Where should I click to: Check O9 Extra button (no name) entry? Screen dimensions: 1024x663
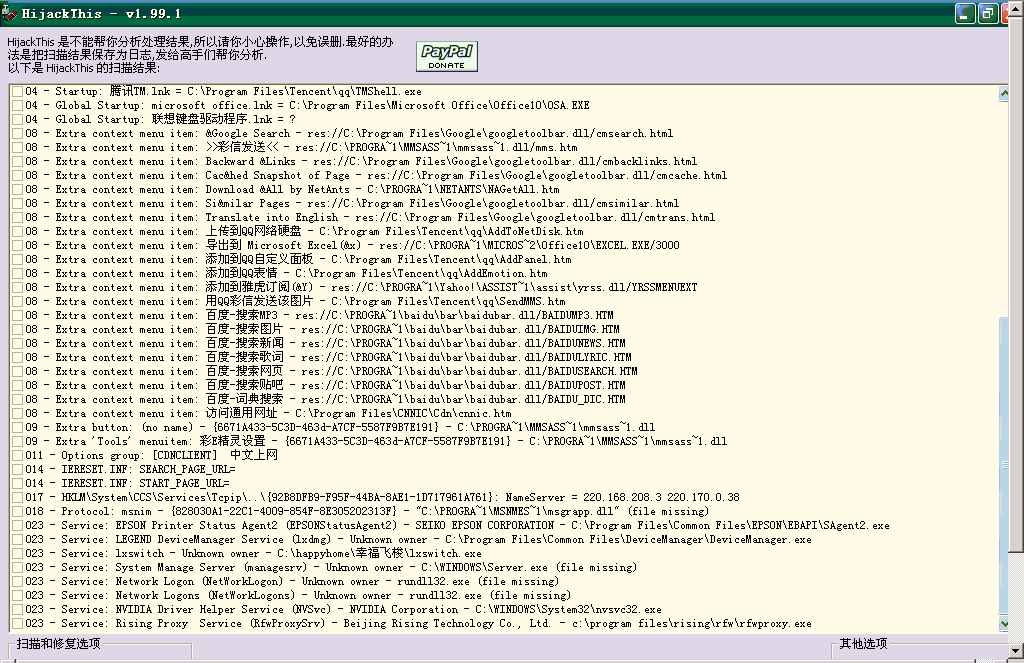coord(18,427)
